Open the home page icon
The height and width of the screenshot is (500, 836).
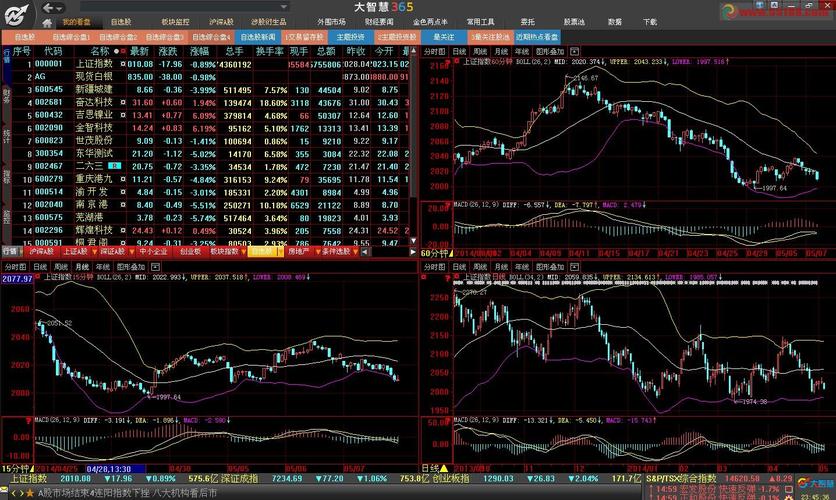[47, 23]
